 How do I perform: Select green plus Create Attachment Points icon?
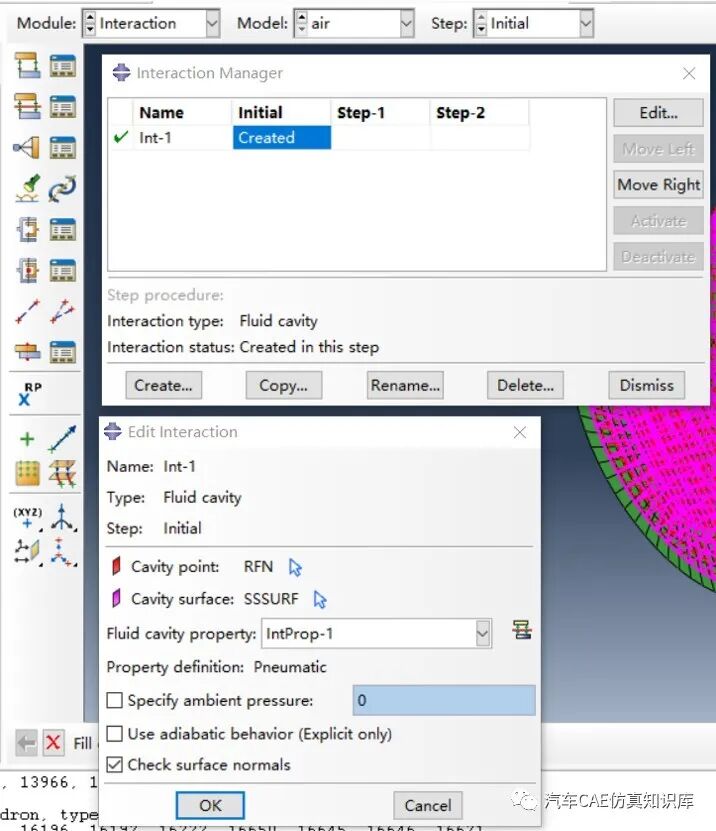pos(27,439)
